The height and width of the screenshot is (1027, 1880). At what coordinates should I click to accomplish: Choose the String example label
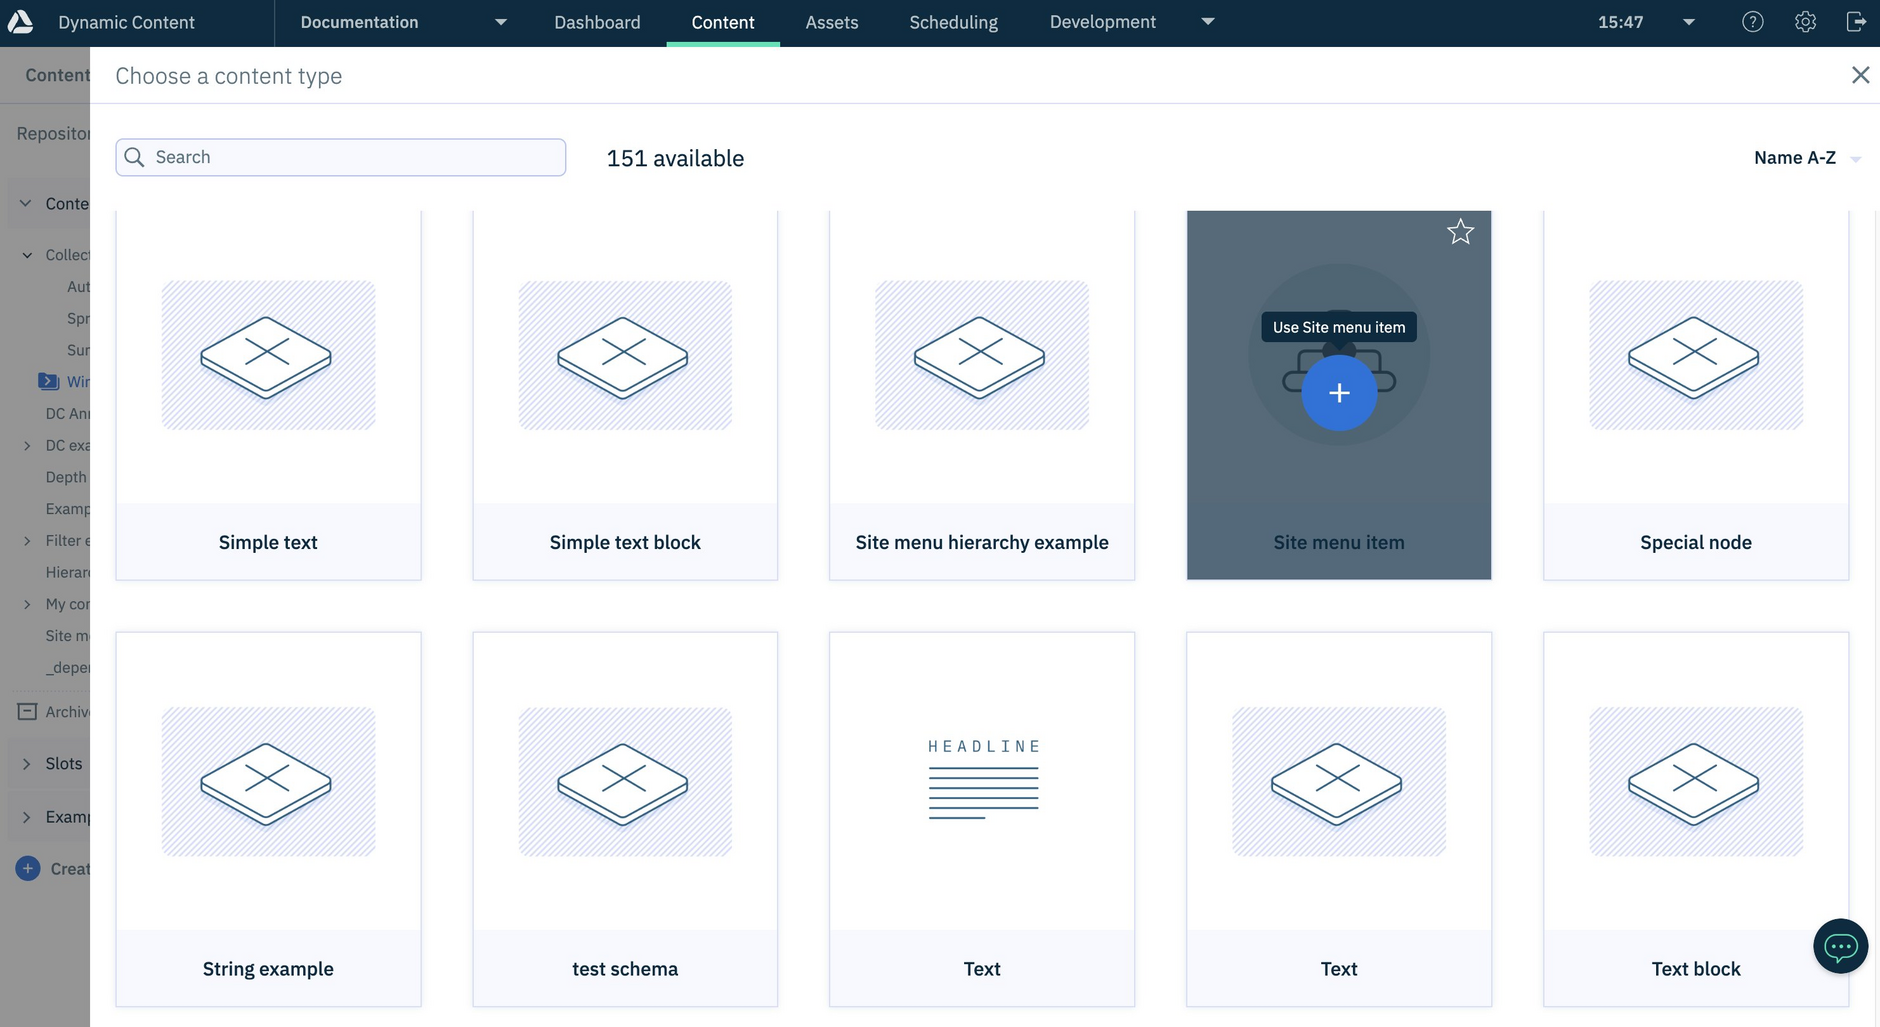click(x=268, y=969)
